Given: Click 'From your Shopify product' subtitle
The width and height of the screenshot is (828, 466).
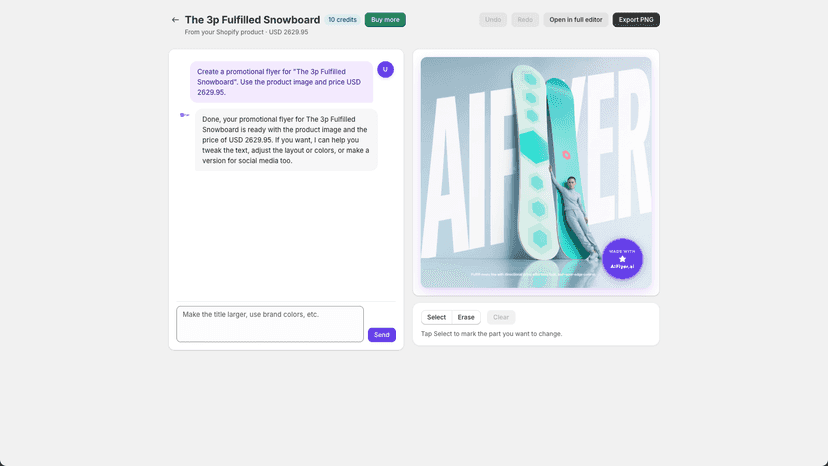Looking at the screenshot, I should click(x=246, y=32).
